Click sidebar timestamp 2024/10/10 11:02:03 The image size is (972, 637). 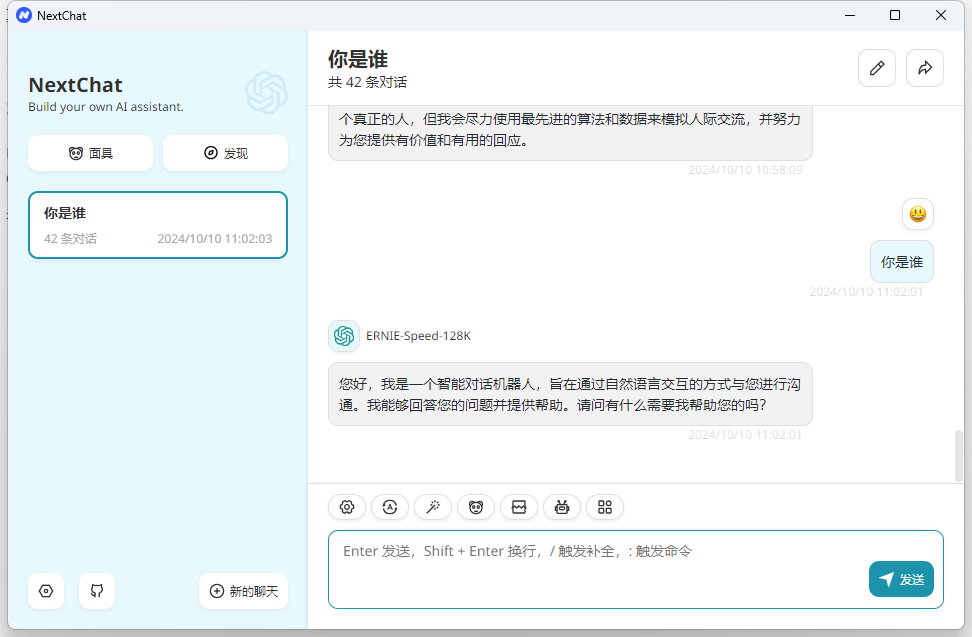click(214, 239)
